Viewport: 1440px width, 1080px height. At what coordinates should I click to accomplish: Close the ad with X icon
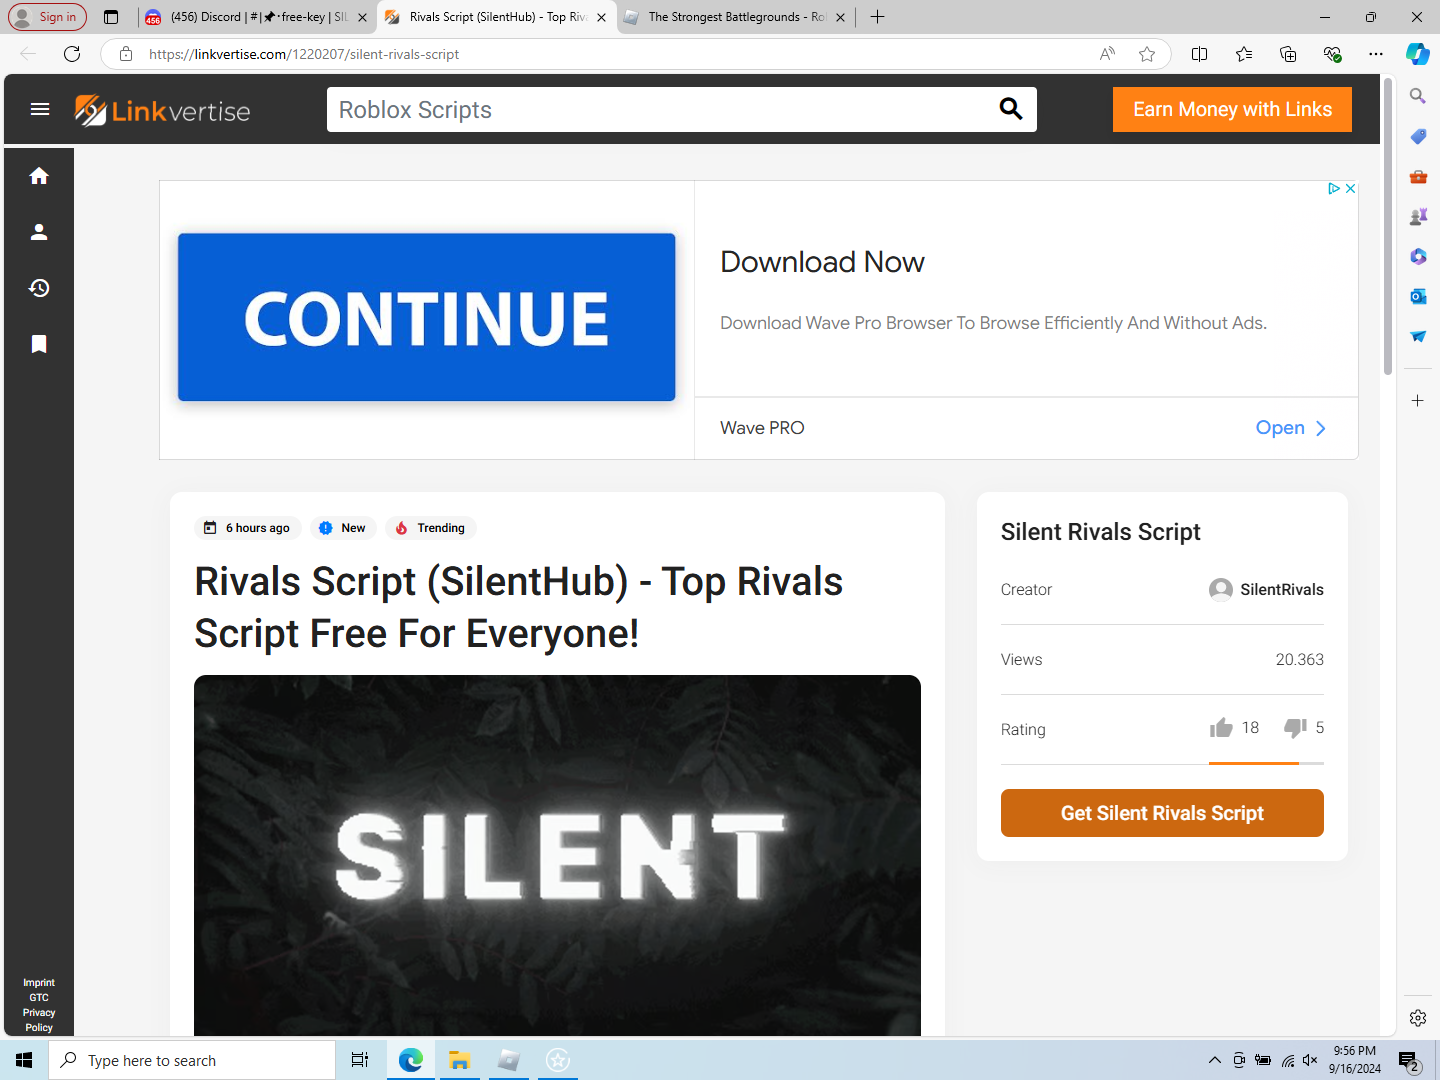point(1350,188)
